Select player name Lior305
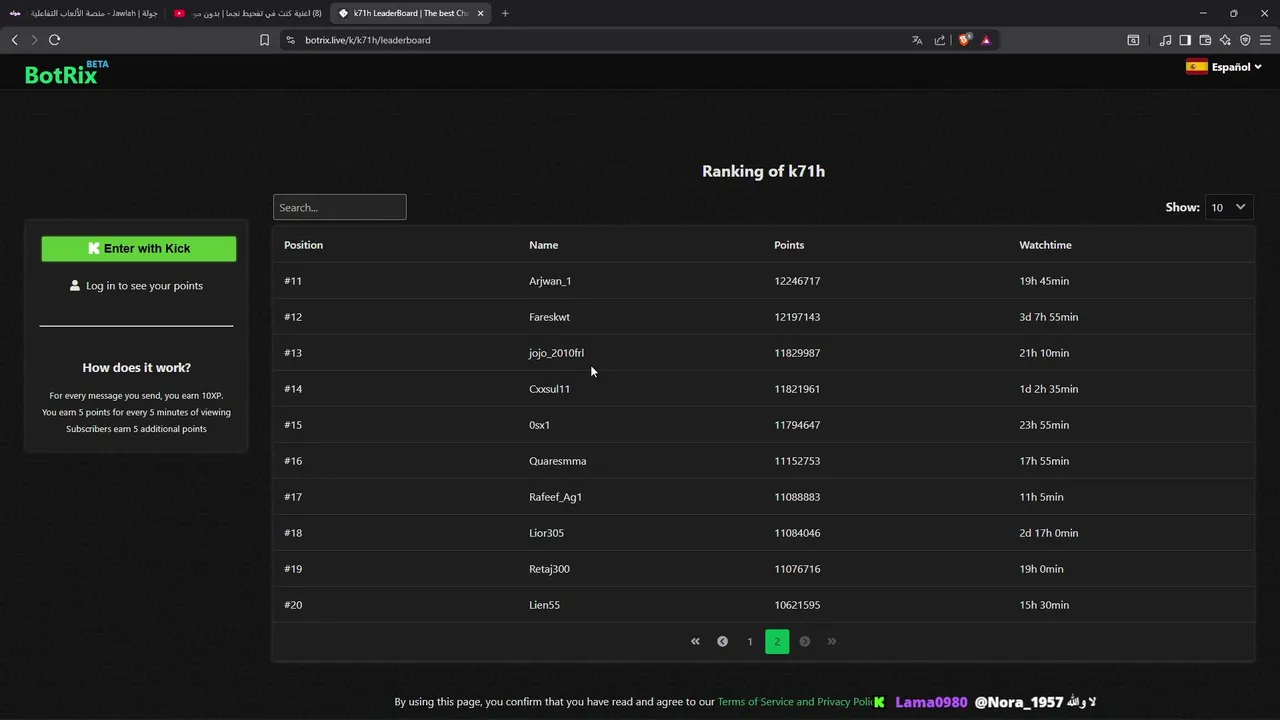The width and height of the screenshot is (1280, 720). click(546, 533)
